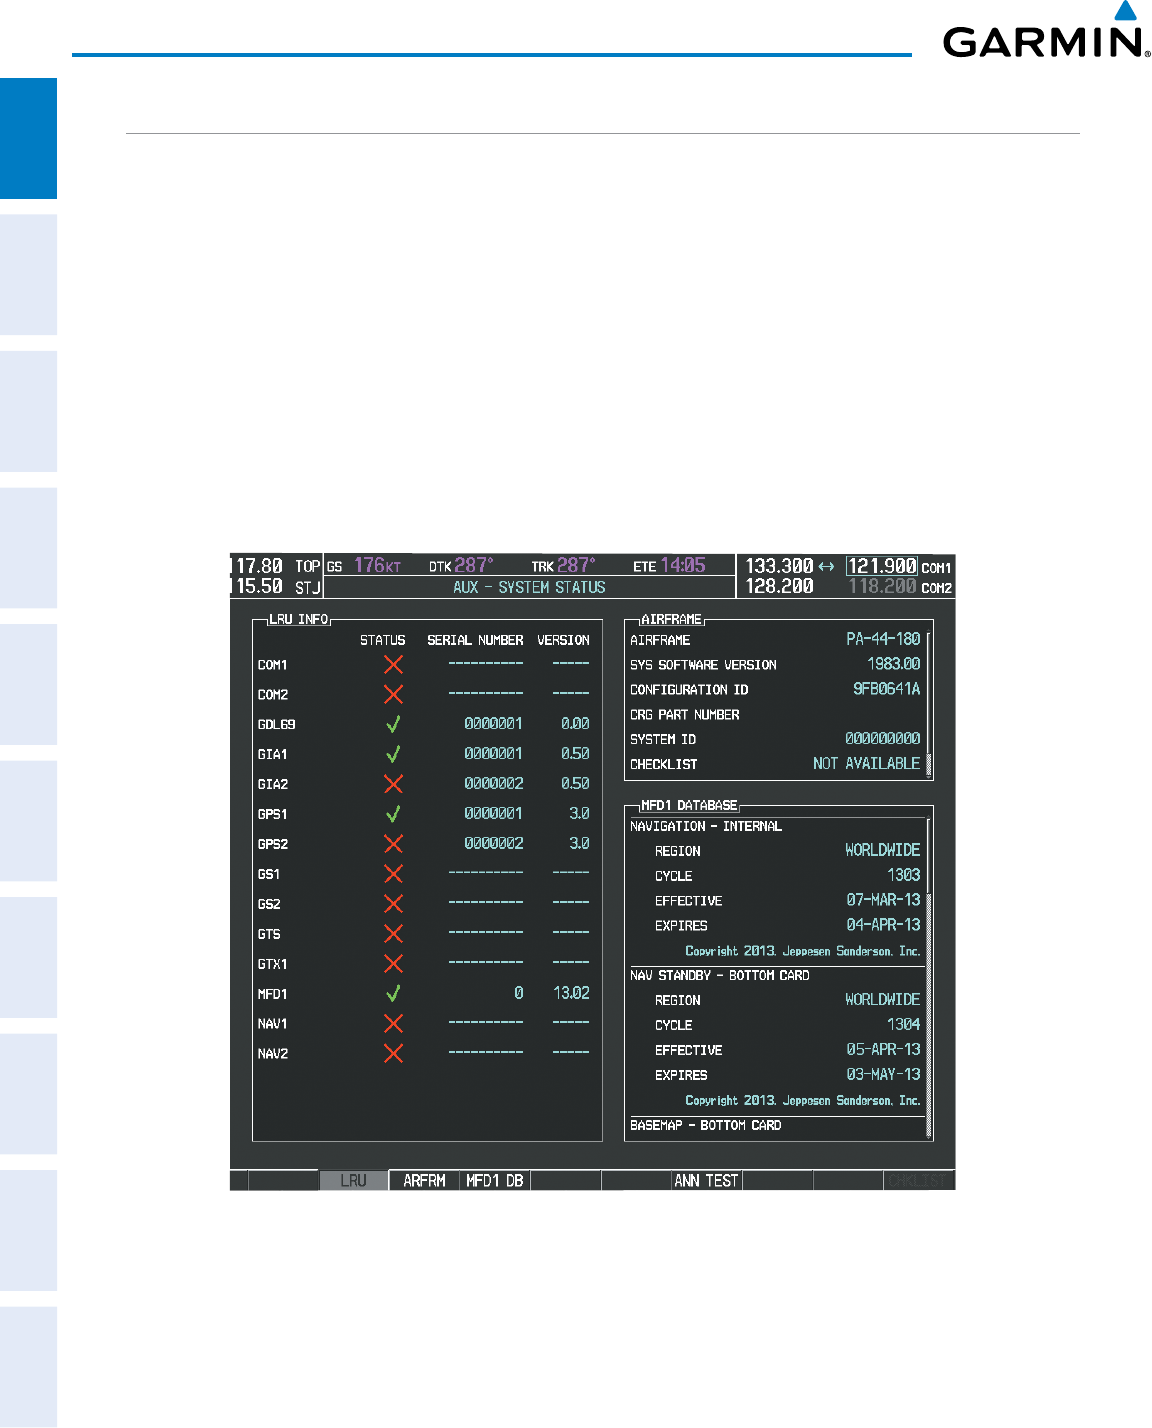The width and height of the screenshot is (1152, 1428).
Task: Click the DTK 287° field
Action: point(461,566)
